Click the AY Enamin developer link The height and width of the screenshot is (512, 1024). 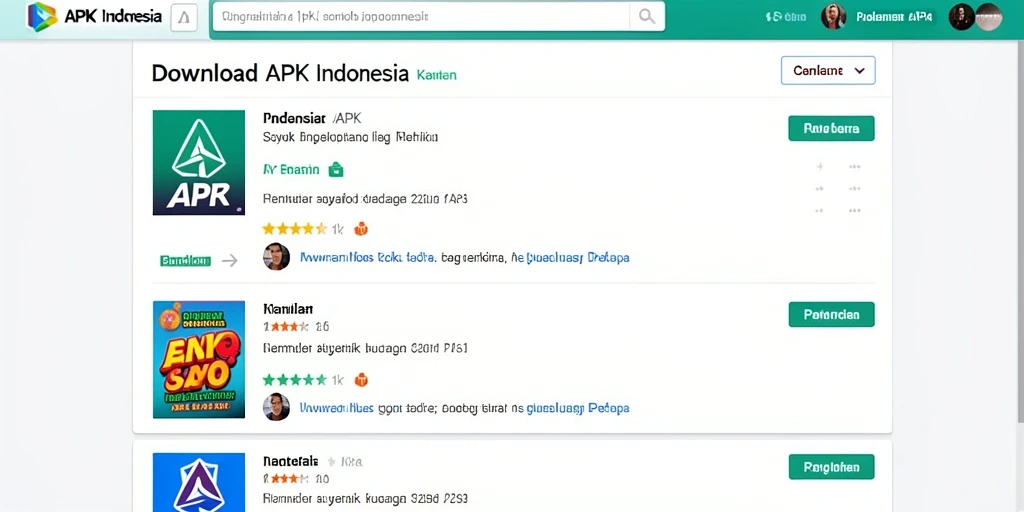291,170
